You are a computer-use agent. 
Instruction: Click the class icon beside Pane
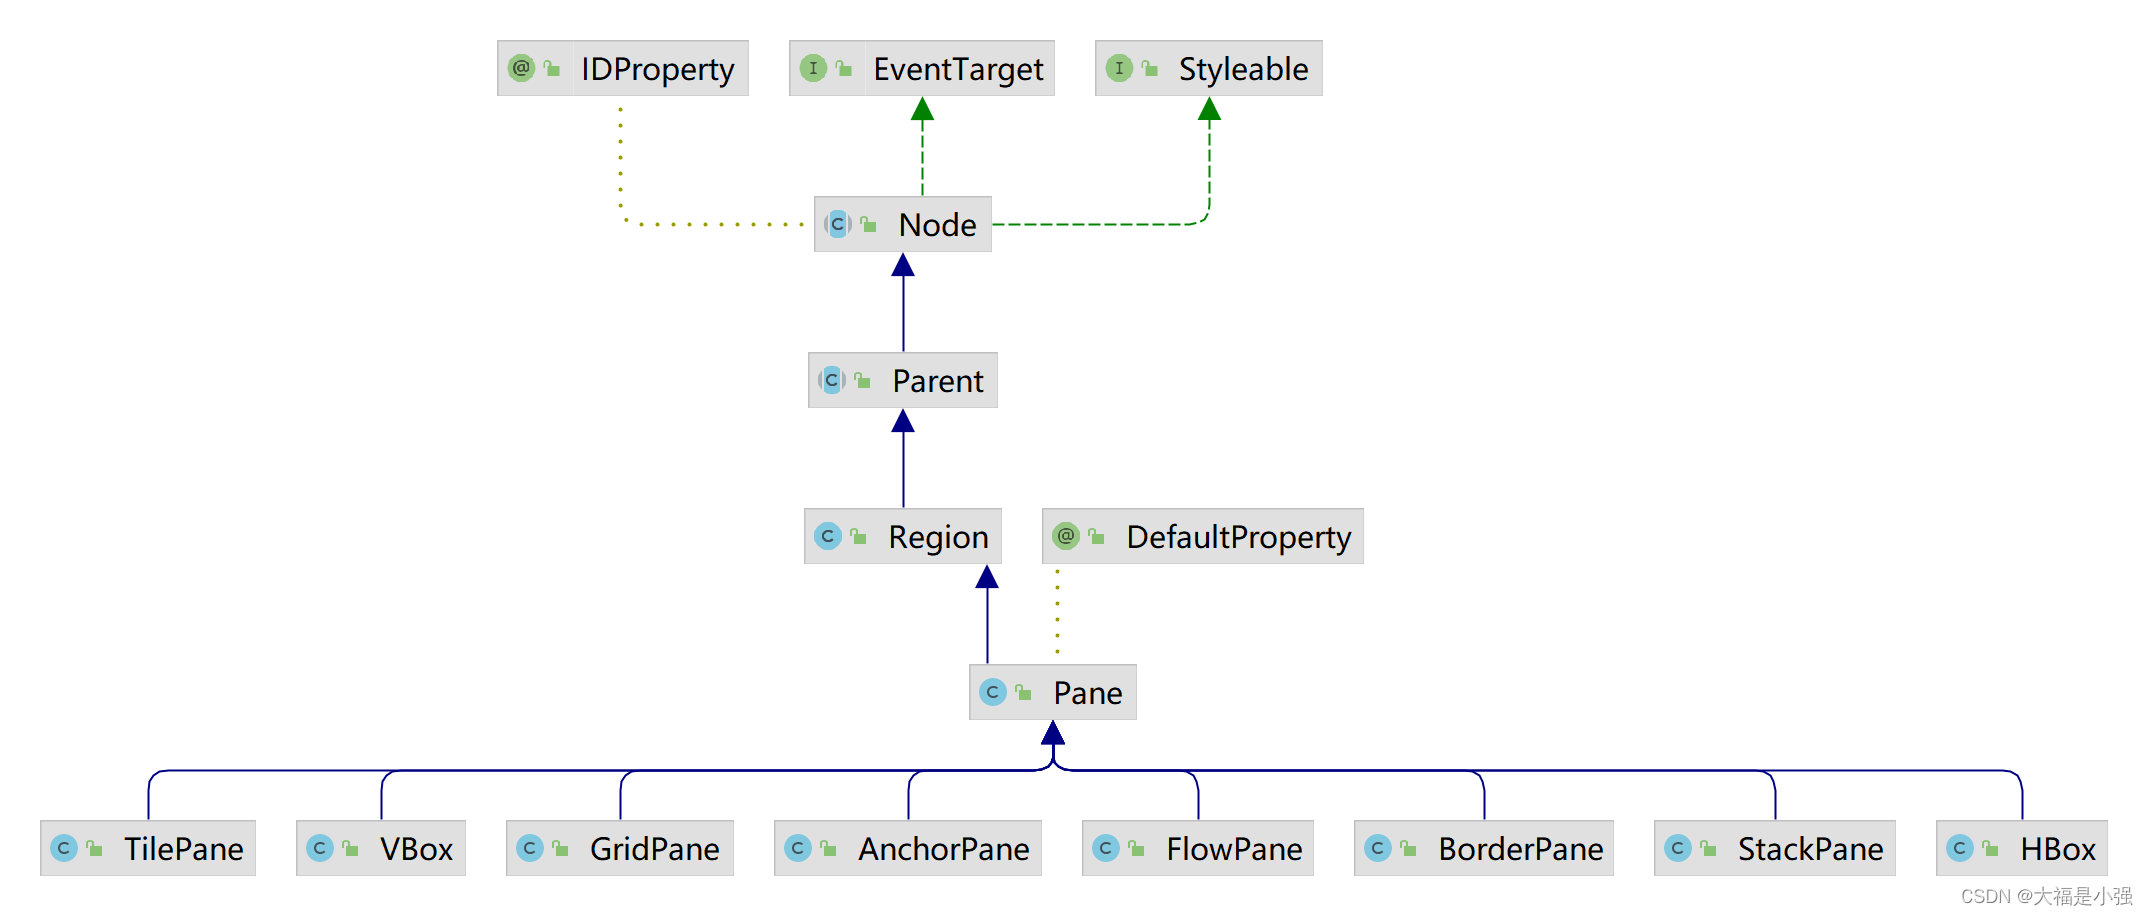click(993, 692)
